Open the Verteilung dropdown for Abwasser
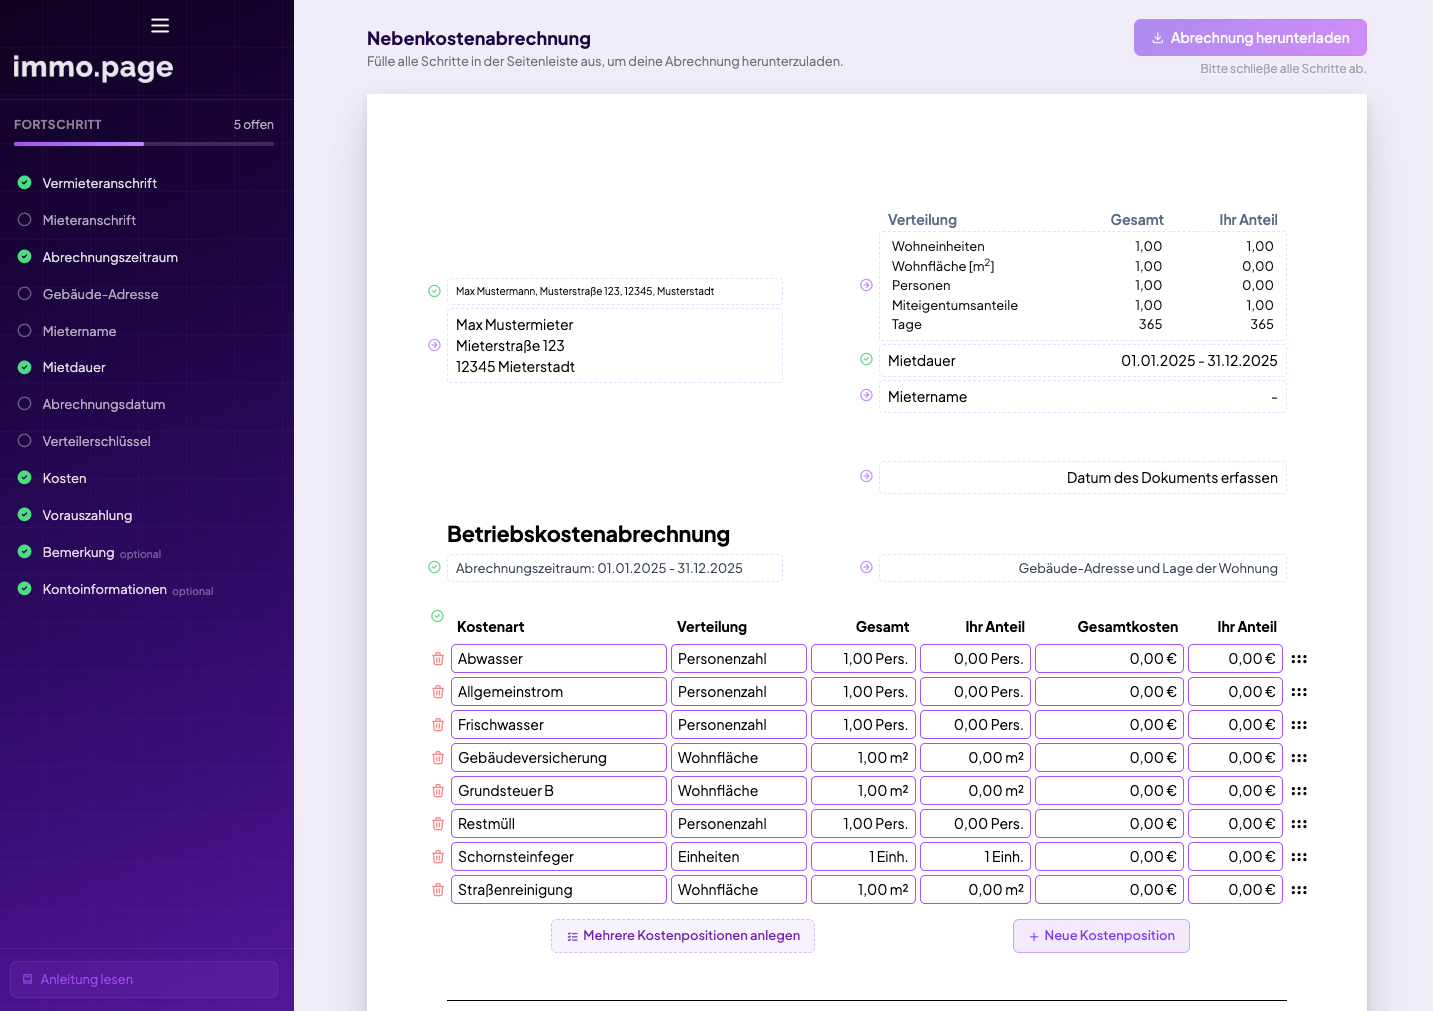The image size is (1433, 1011). pyautogui.click(x=738, y=658)
